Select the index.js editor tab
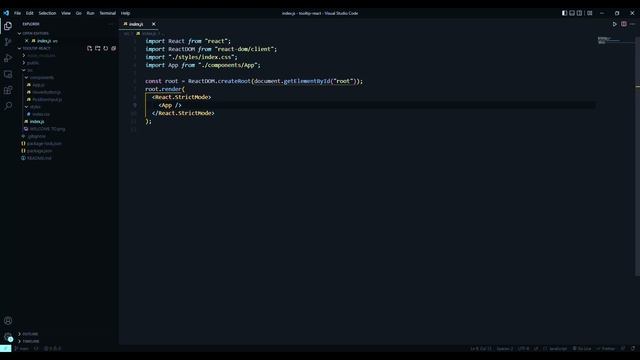 click(x=138, y=24)
